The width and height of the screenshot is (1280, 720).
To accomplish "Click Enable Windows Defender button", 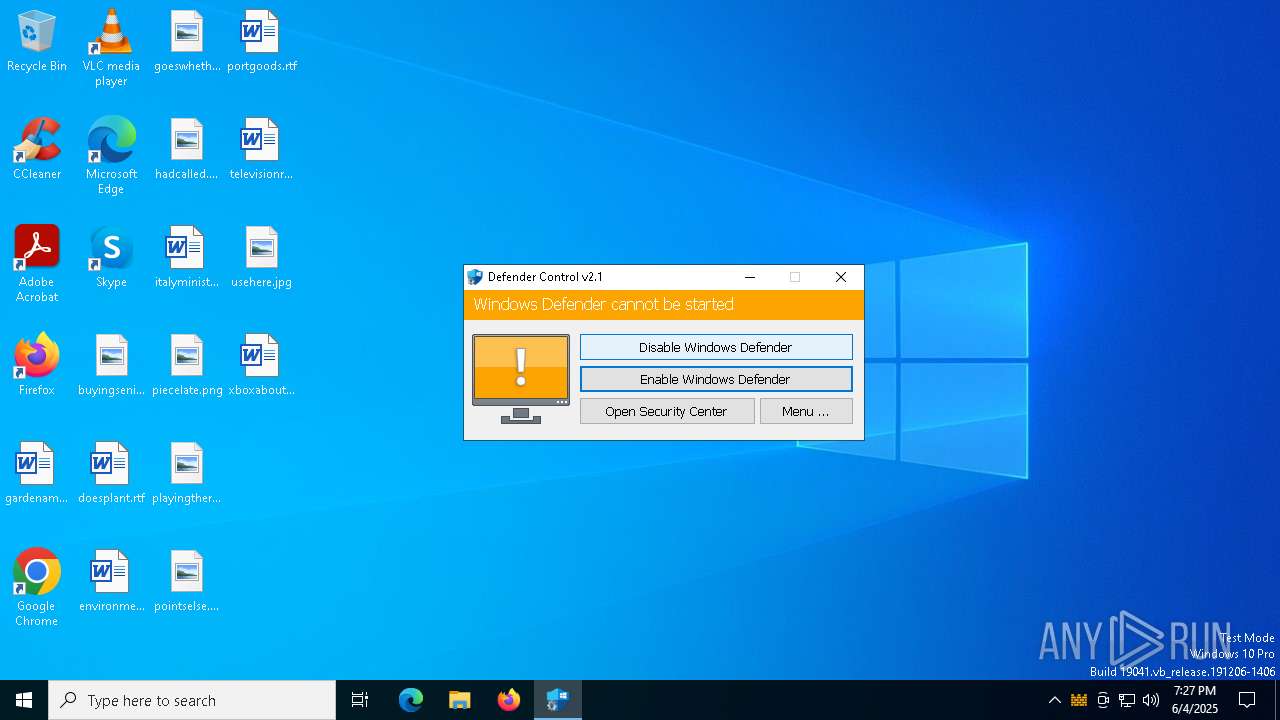I will pyautogui.click(x=716, y=379).
